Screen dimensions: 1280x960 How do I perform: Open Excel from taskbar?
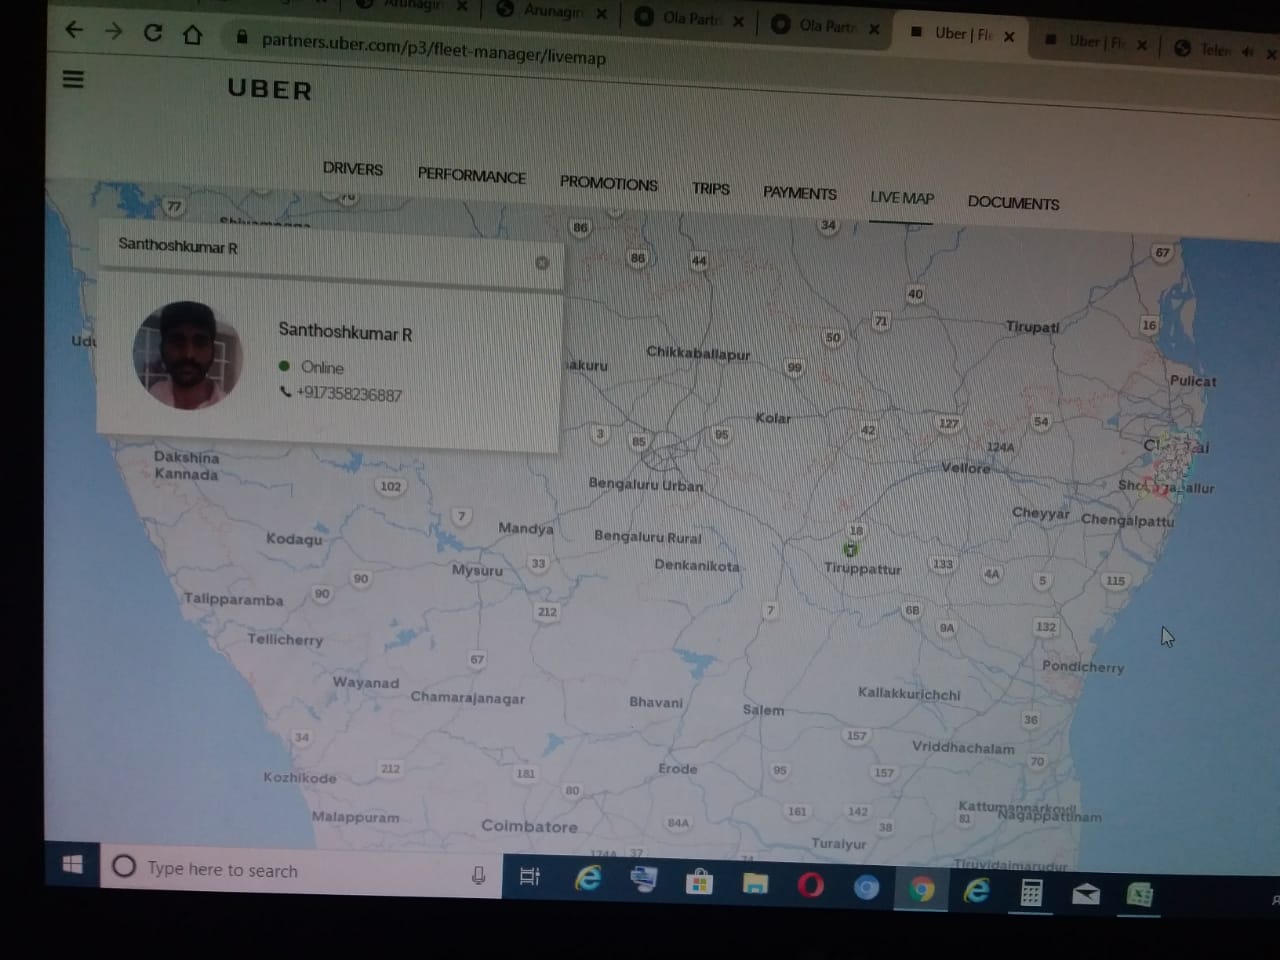[x=1140, y=895]
